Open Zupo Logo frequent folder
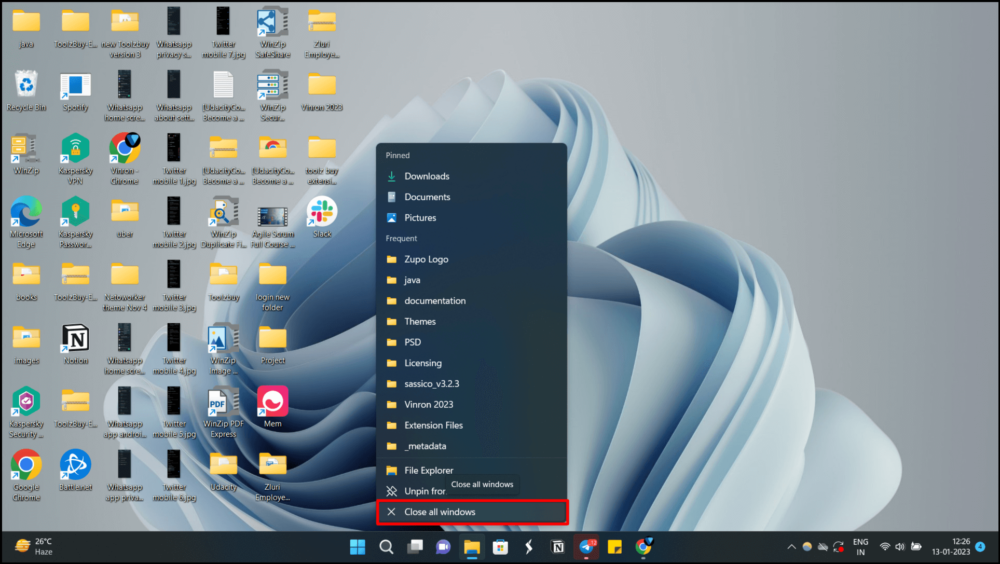Screen dimensions: 1000x564 [x=471, y=259]
